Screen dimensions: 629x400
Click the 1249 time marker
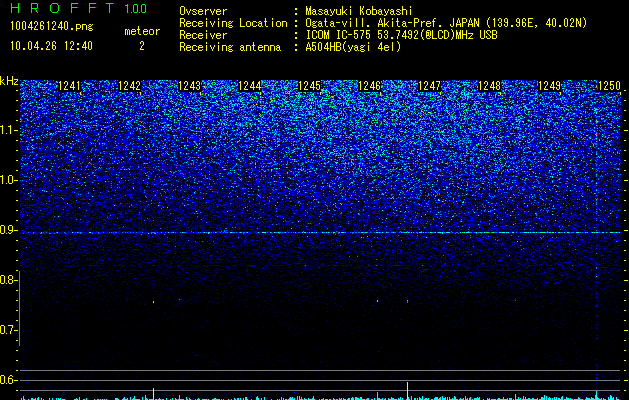[549, 86]
